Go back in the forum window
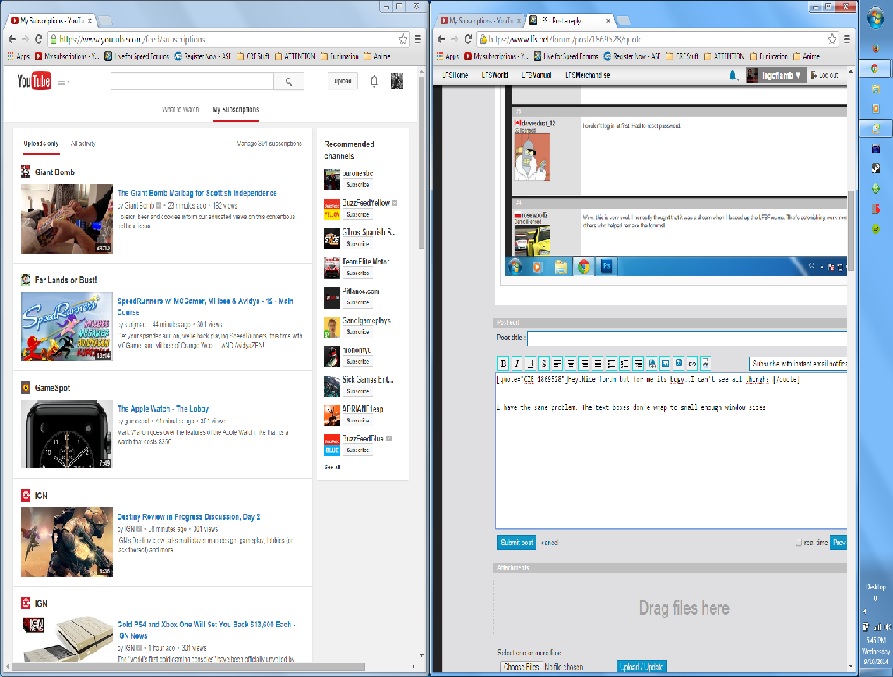This screenshot has width=893, height=677. [441, 39]
